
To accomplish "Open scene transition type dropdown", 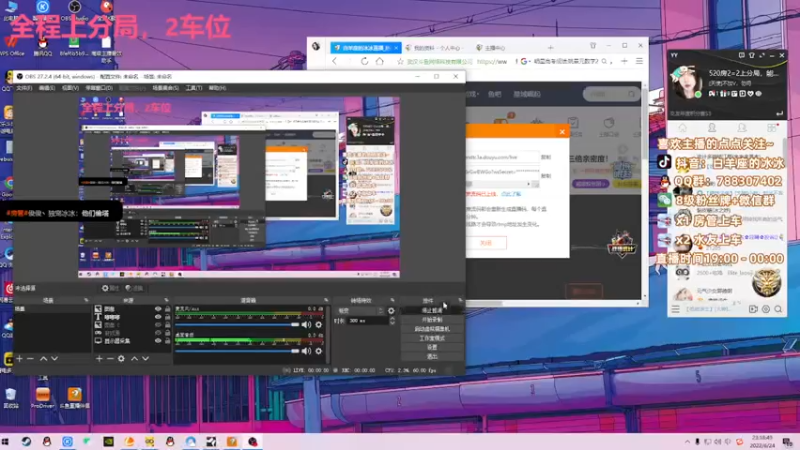I will pos(360,311).
